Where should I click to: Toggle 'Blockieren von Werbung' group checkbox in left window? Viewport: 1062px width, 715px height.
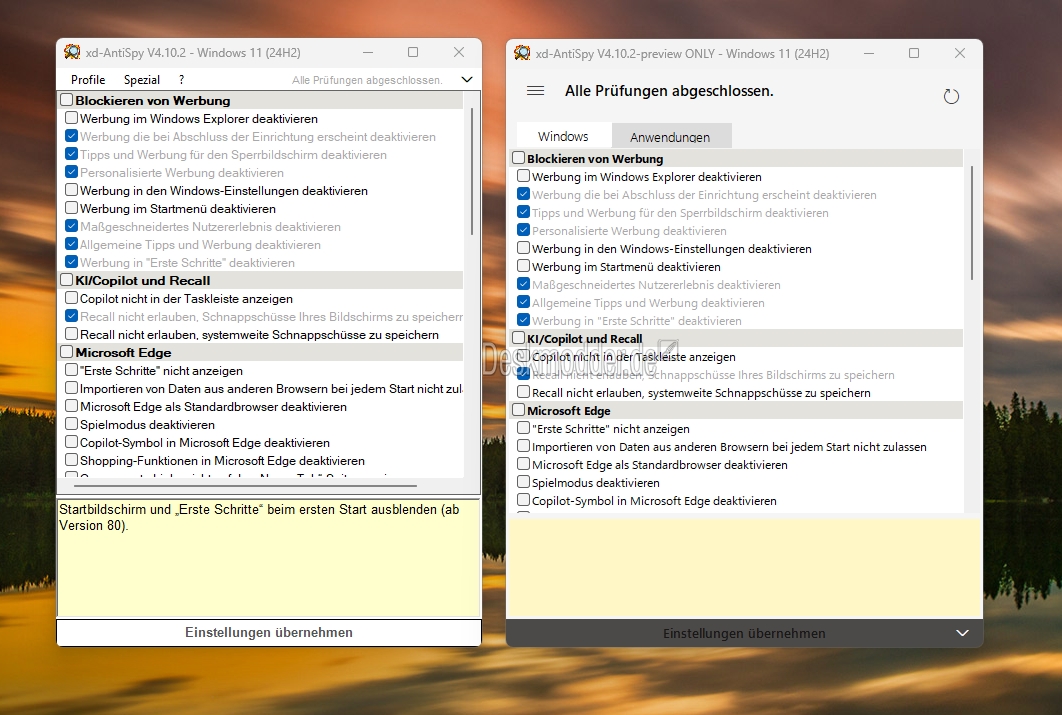pyautogui.click(x=66, y=100)
